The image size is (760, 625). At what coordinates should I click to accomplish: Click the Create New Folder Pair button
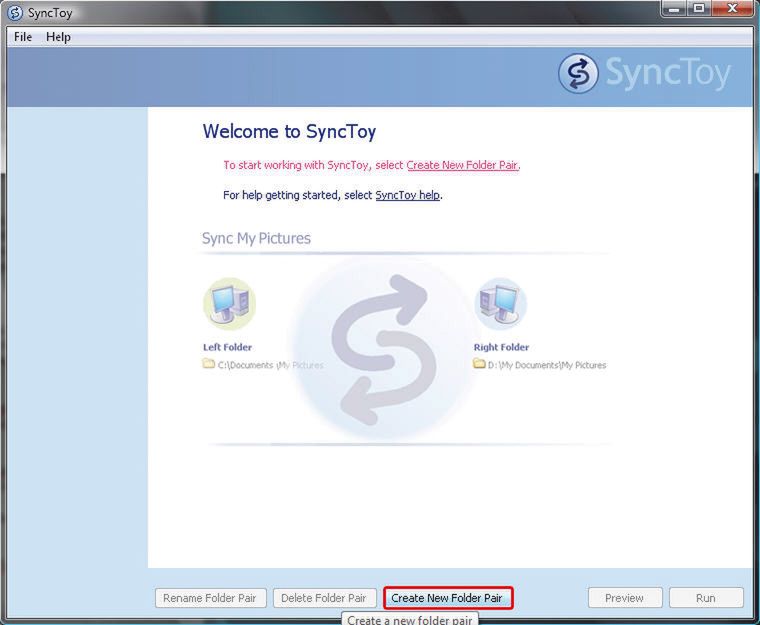[x=447, y=598]
